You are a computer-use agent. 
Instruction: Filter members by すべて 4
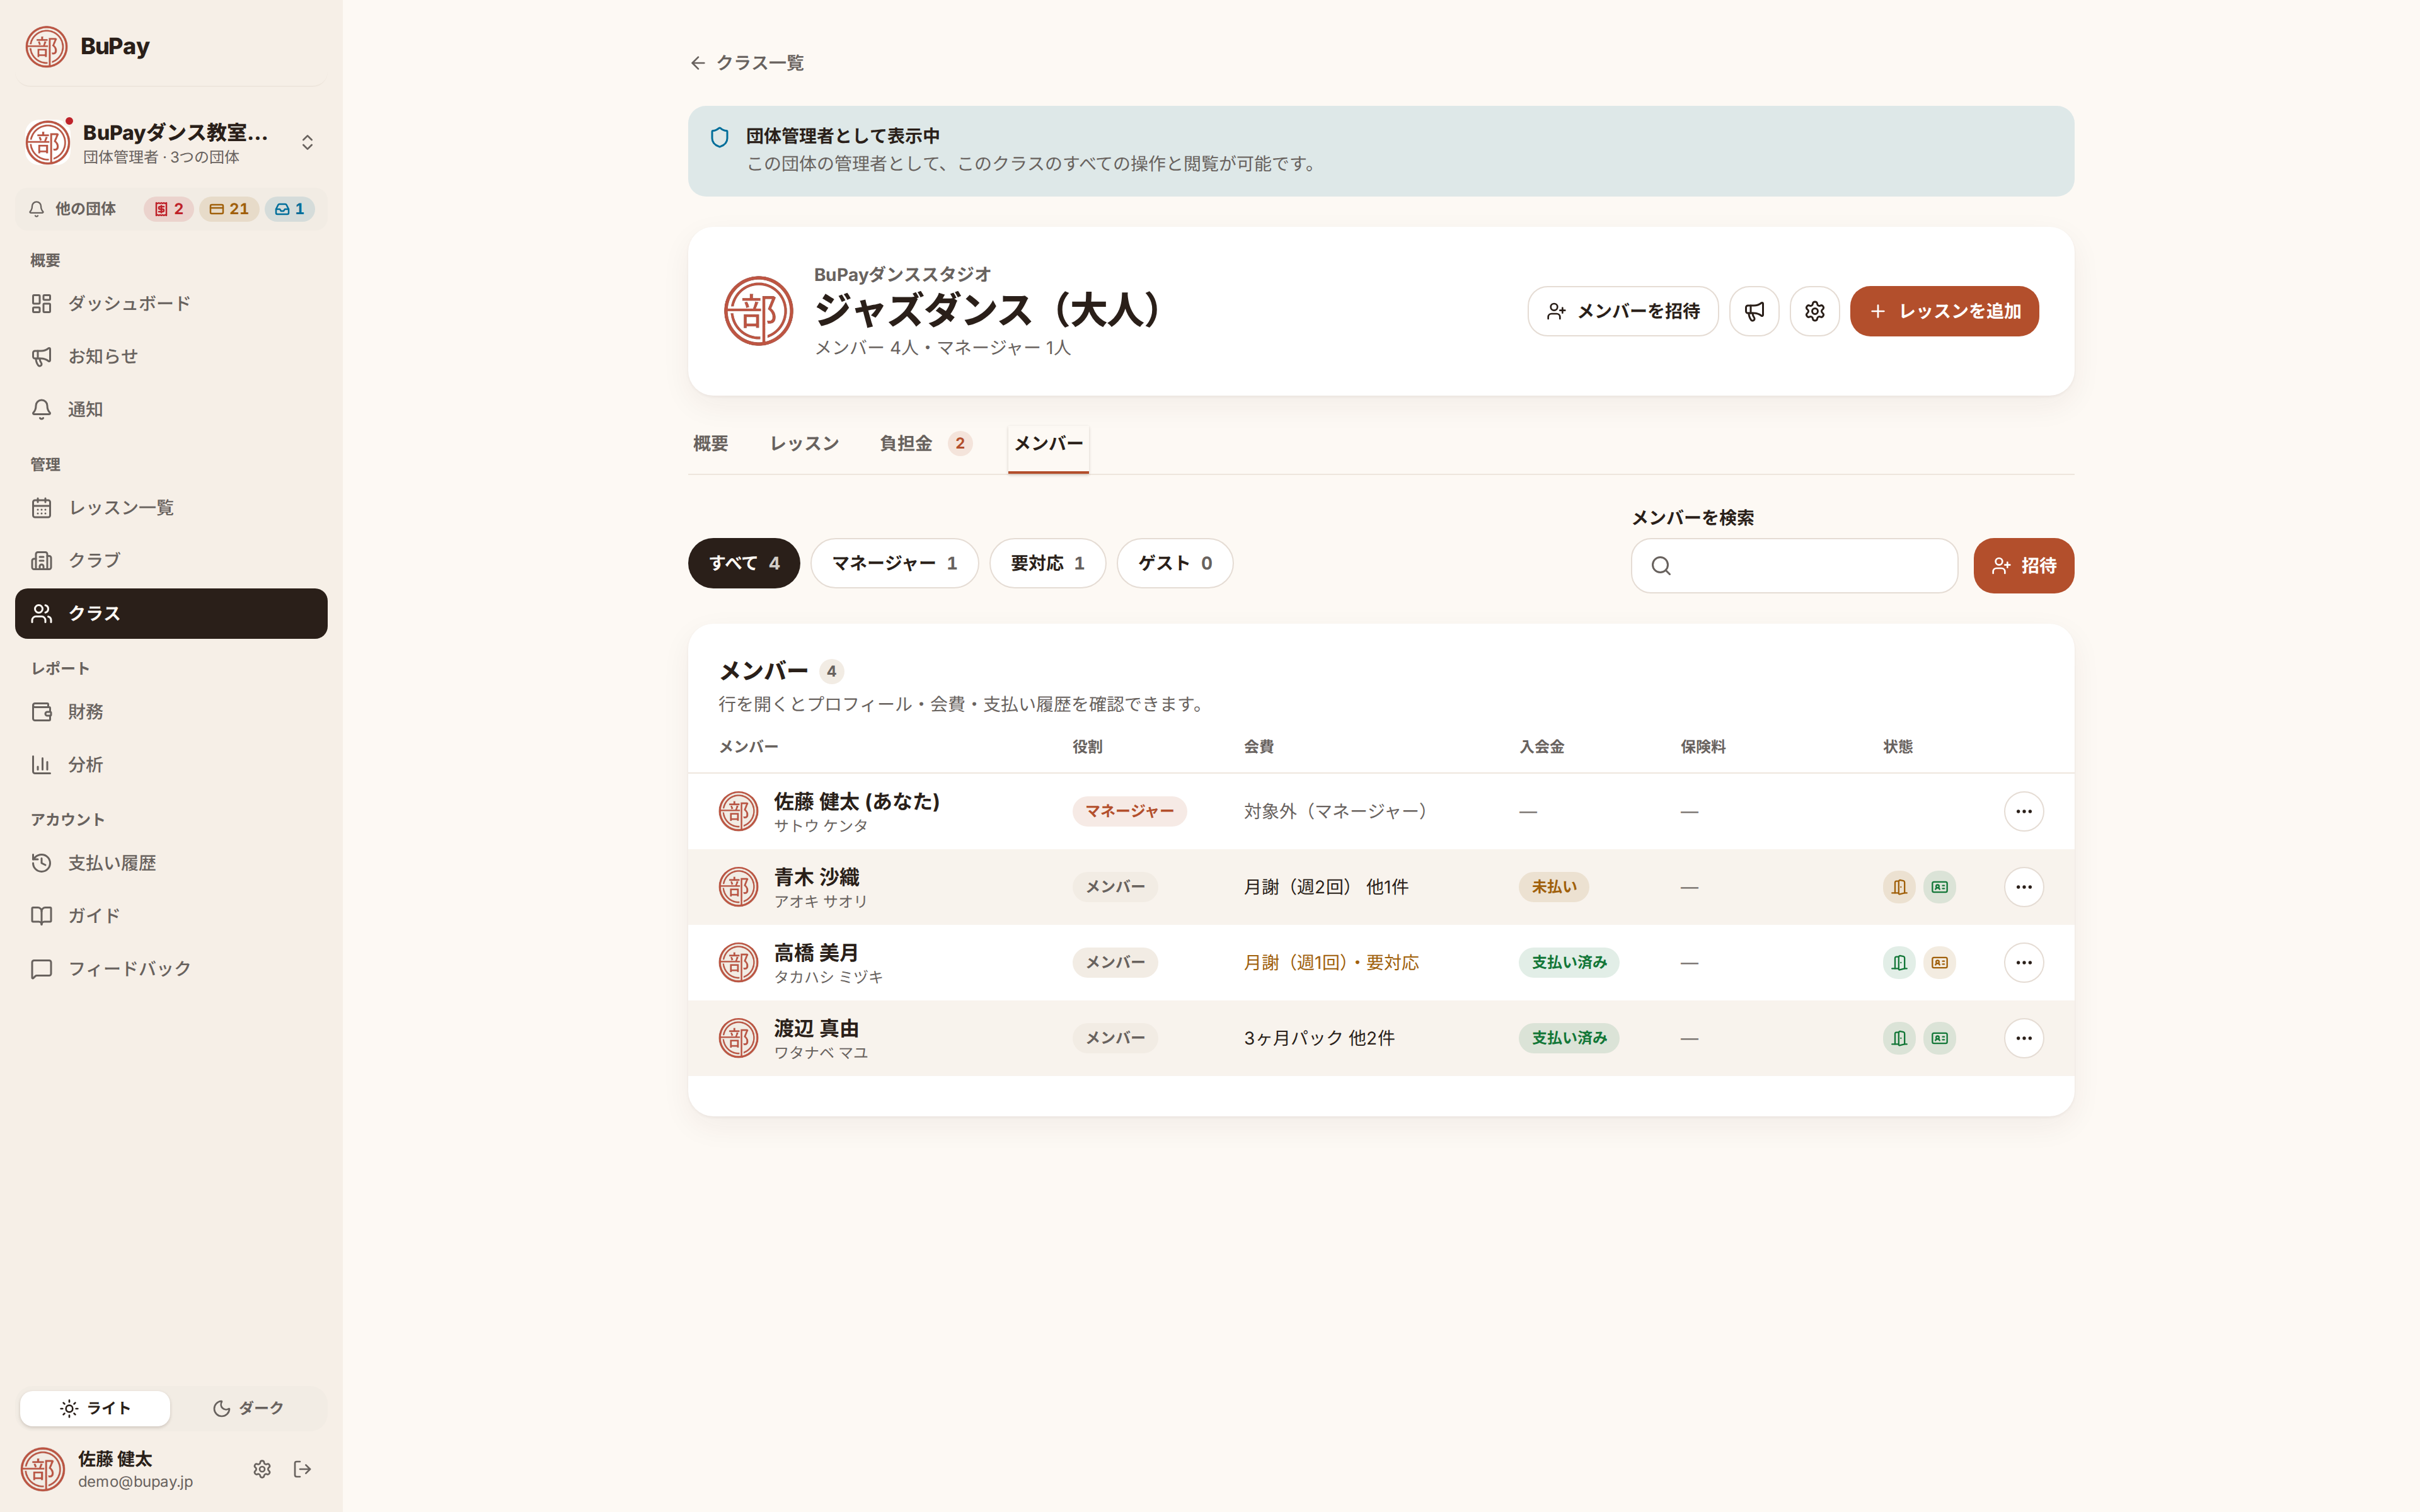(x=744, y=563)
